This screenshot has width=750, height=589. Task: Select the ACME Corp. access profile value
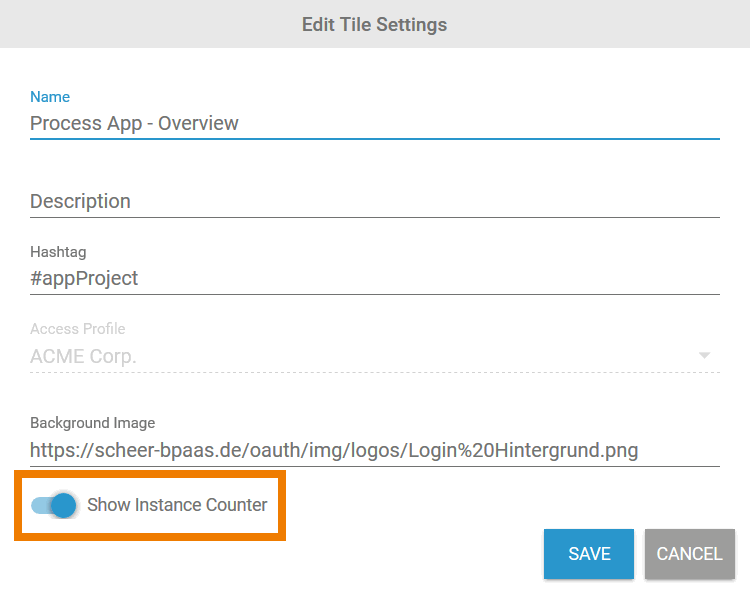pyautogui.click(x=83, y=356)
